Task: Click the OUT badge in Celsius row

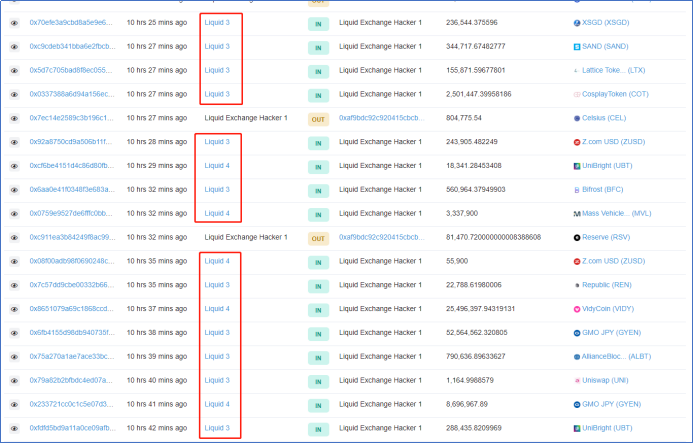Action: 318,118
